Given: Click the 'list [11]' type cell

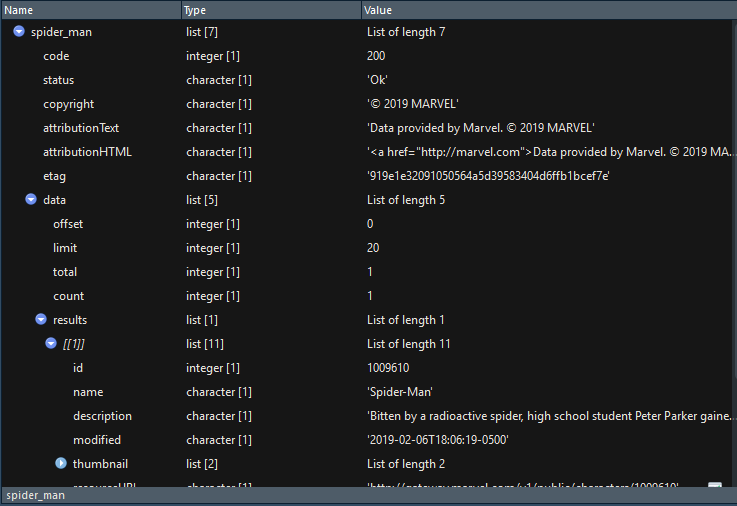Looking at the screenshot, I should [x=205, y=344].
